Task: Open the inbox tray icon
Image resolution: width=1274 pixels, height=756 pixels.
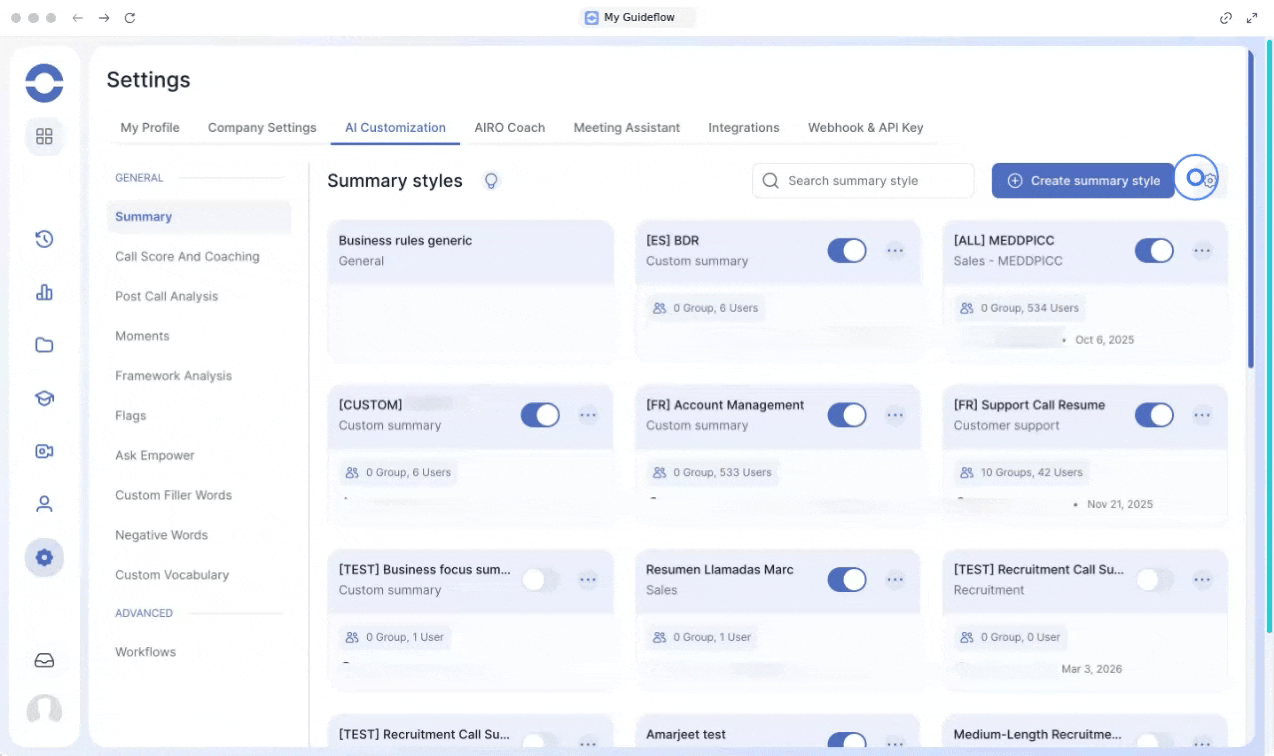Action: tap(44, 661)
